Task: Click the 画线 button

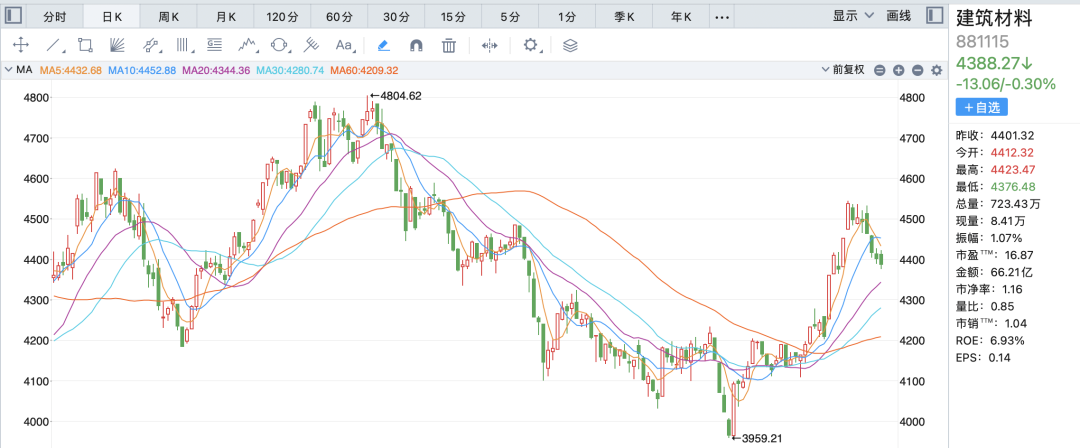Action: [899, 16]
